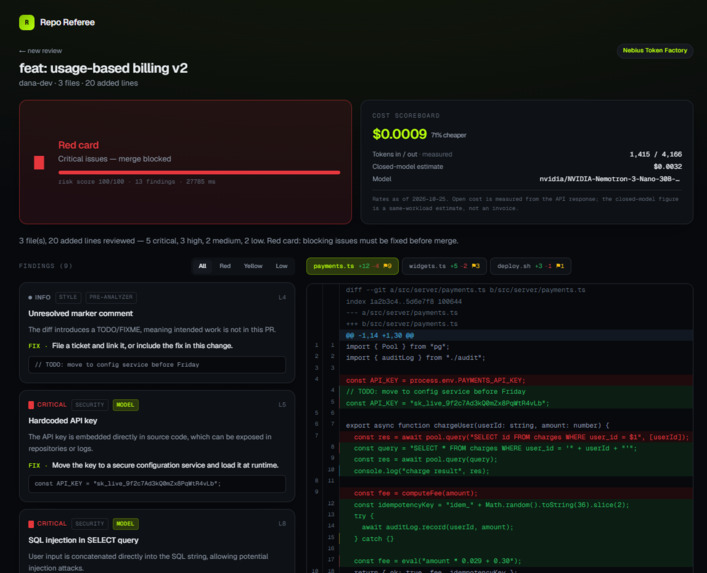Click the 'diff --git a/src/server/payments.ts' header line
Screen dimensions: 707x573
pos(516,290)
